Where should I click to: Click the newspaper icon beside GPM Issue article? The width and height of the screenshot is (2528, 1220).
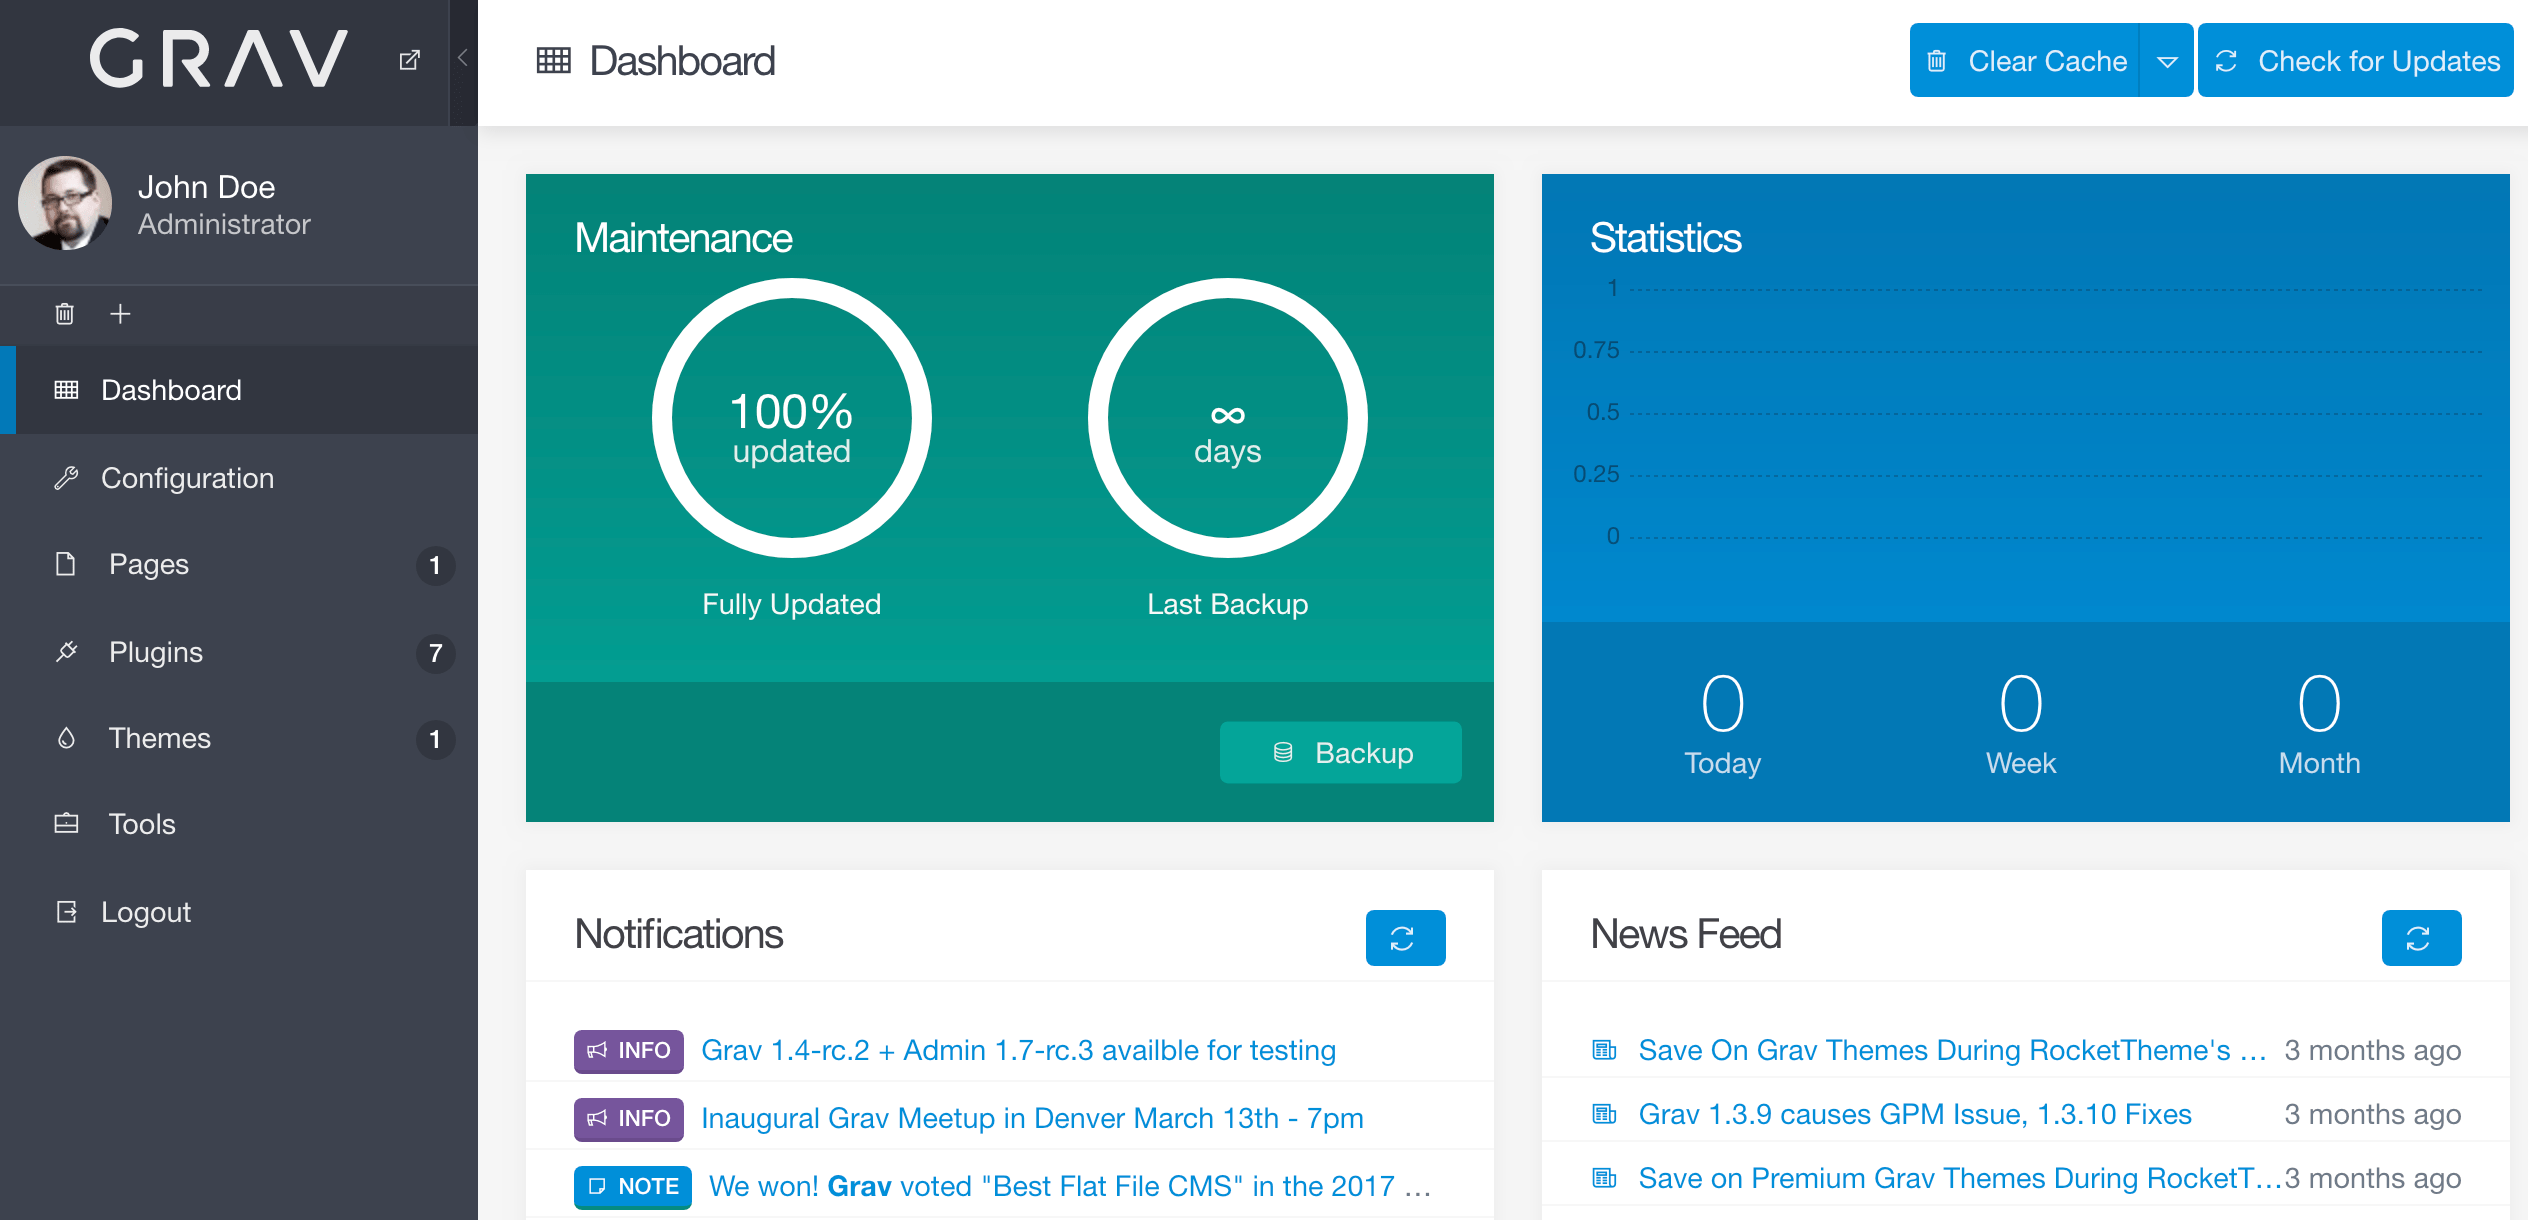1603,1113
